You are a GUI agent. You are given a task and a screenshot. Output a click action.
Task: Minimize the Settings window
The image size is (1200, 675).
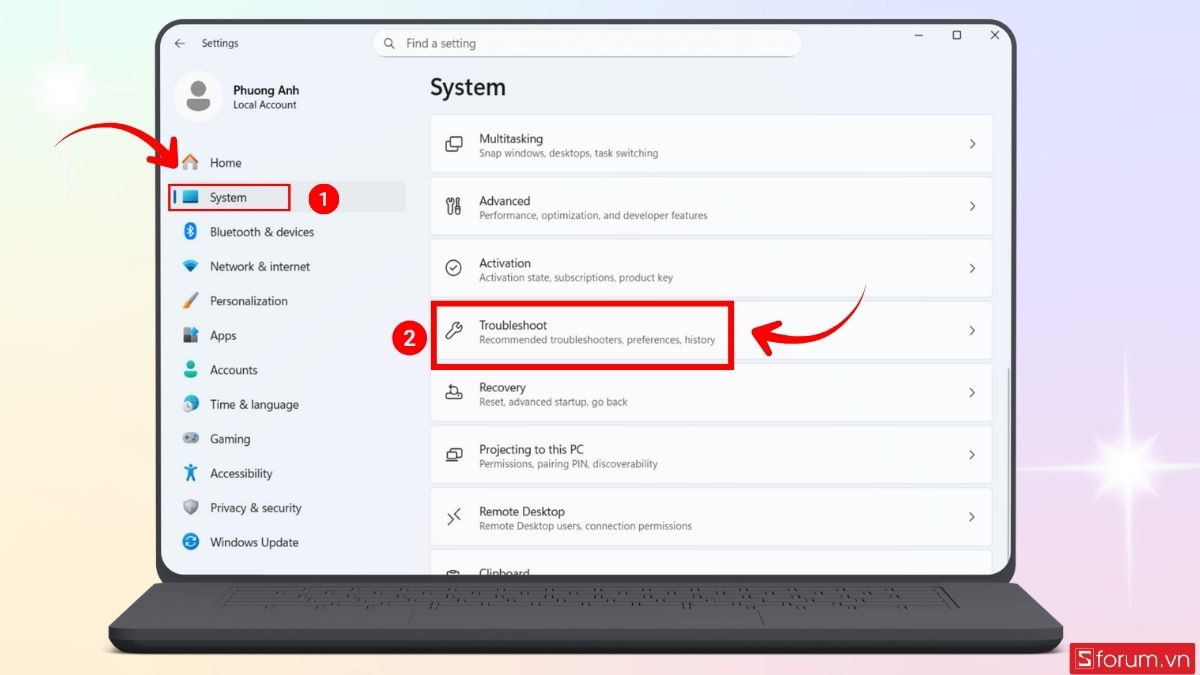point(918,35)
